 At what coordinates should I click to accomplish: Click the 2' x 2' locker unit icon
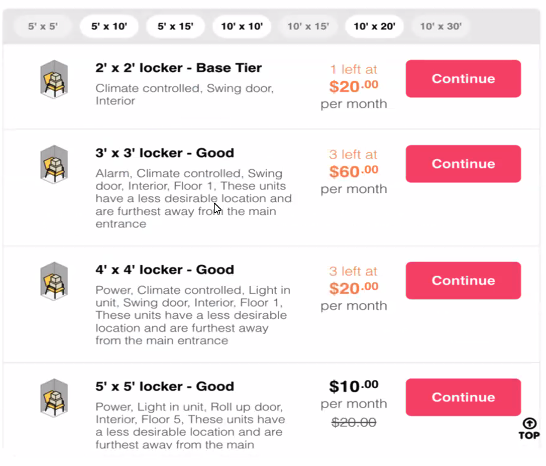coord(54,79)
